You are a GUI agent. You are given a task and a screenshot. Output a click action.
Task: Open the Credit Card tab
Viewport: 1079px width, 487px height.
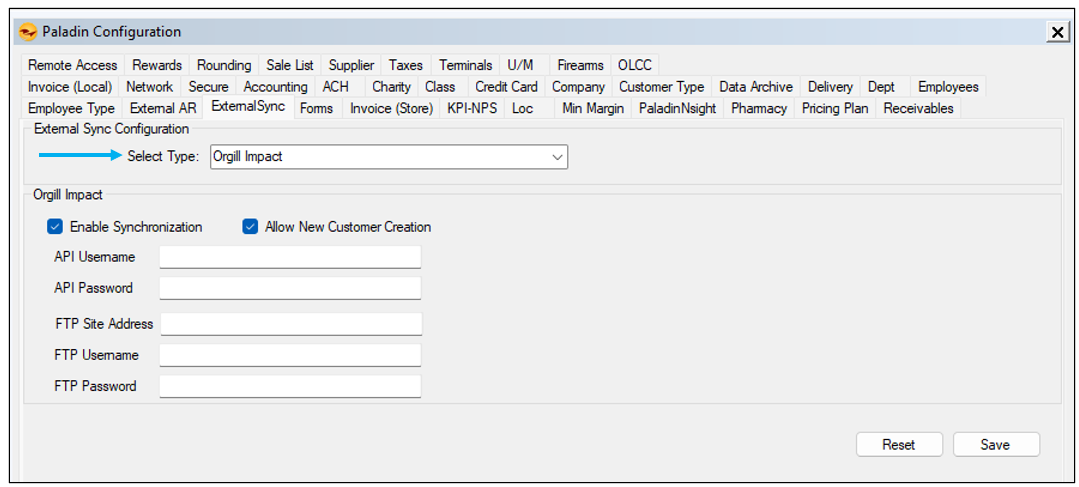tap(506, 87)
